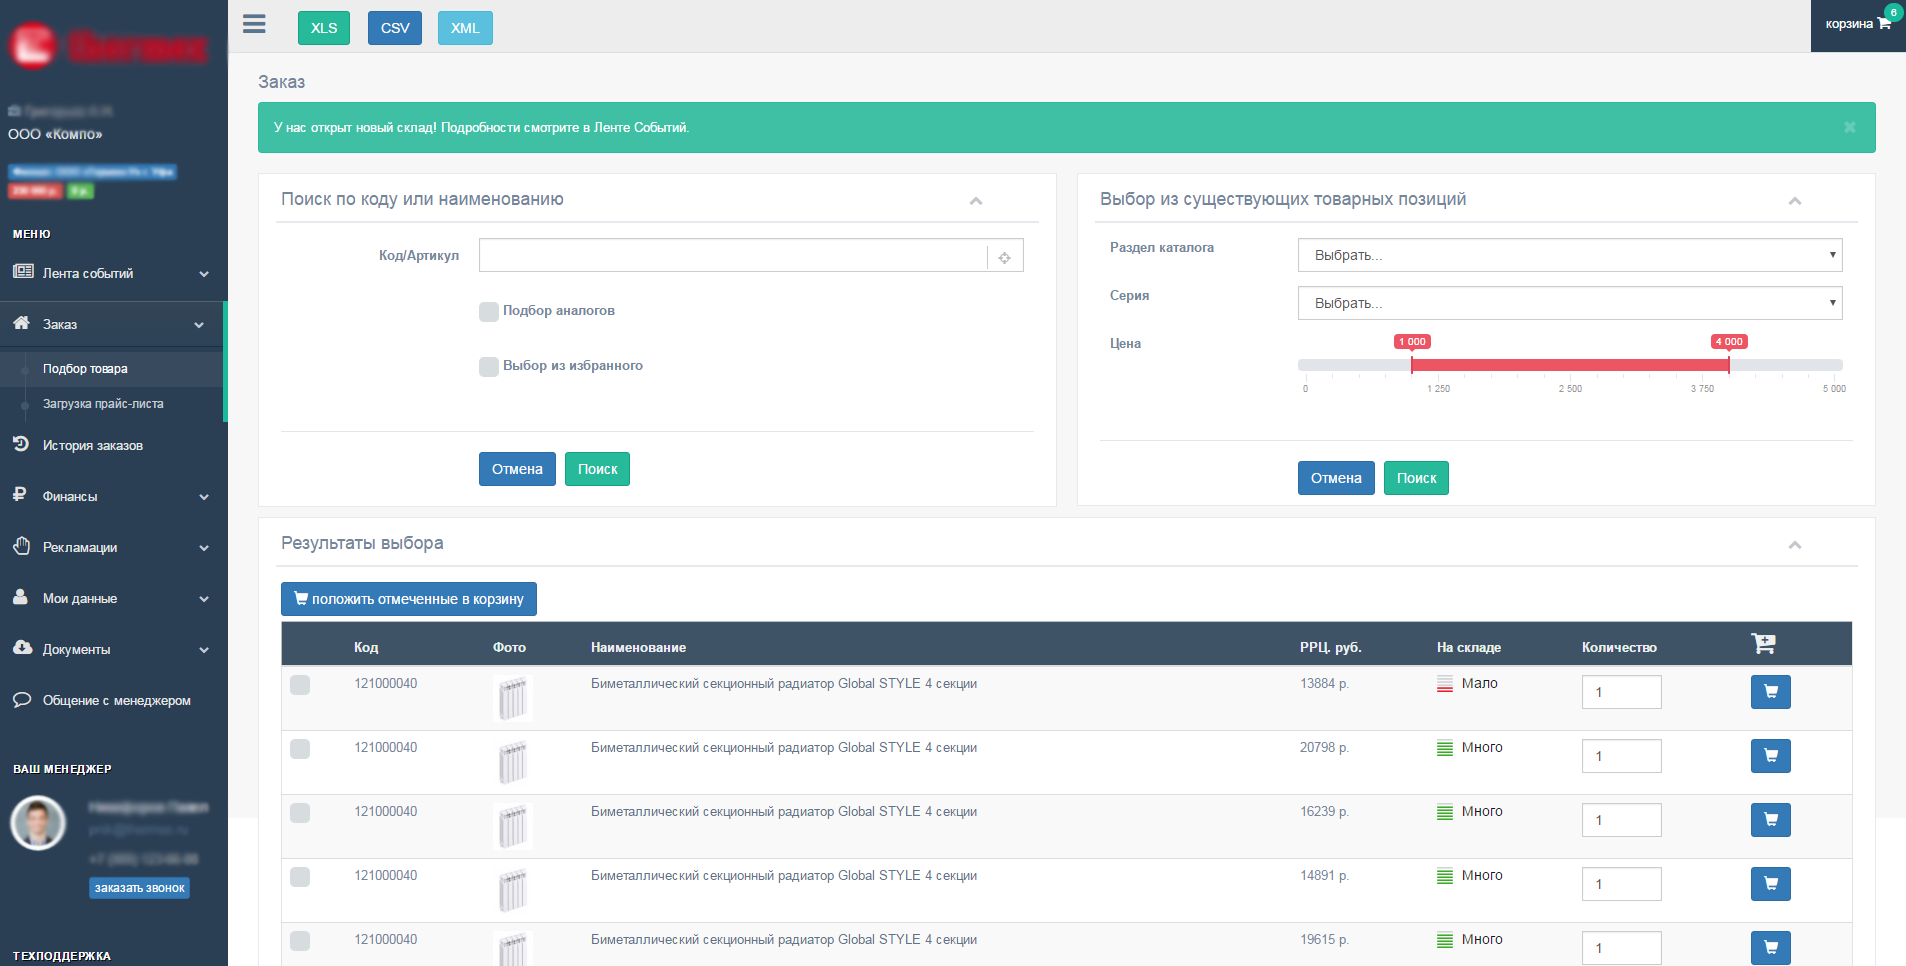Collapse the Выбор из существующих товарных позиций panel

point(1795,201)
